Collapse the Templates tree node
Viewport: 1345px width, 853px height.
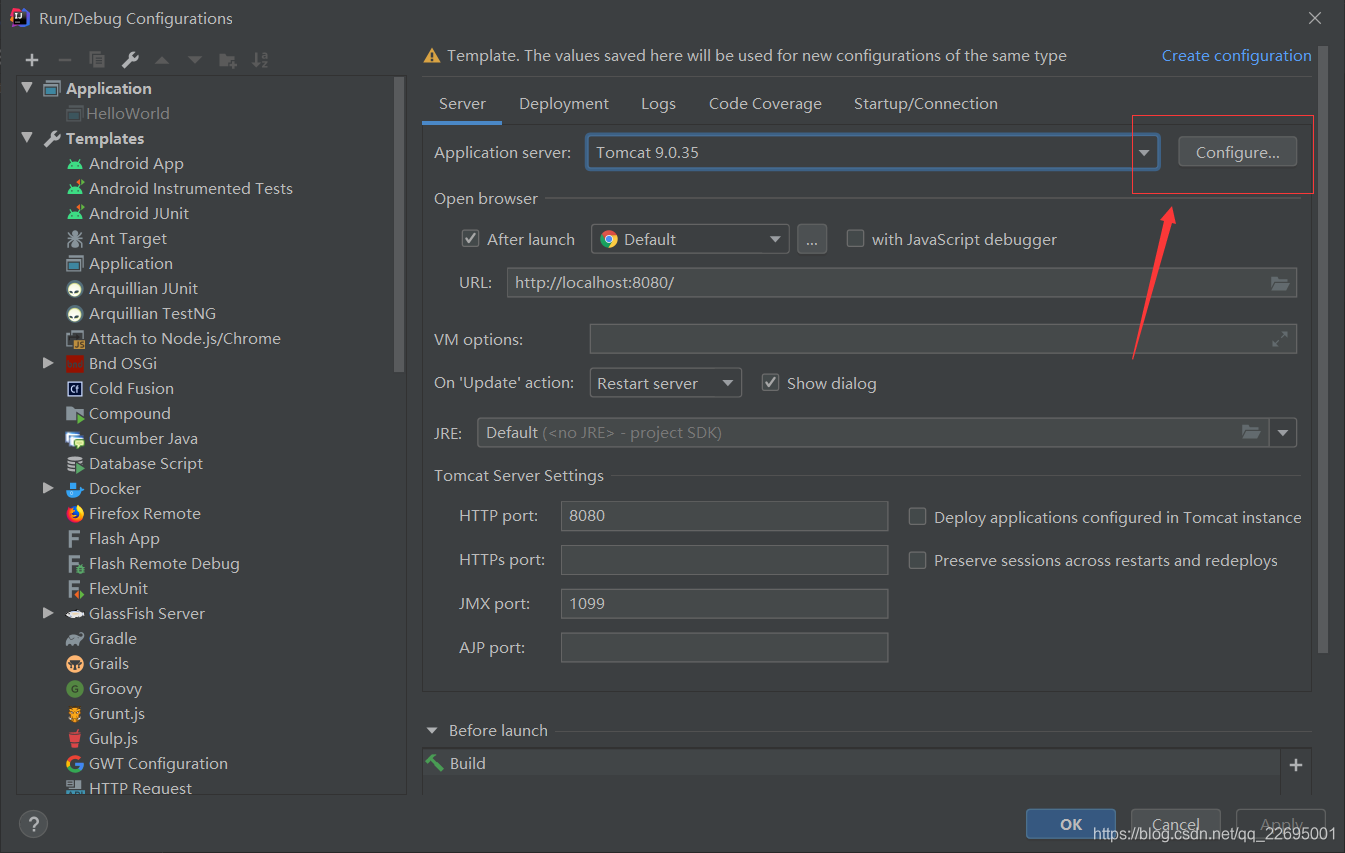click(x=27, y=138)
